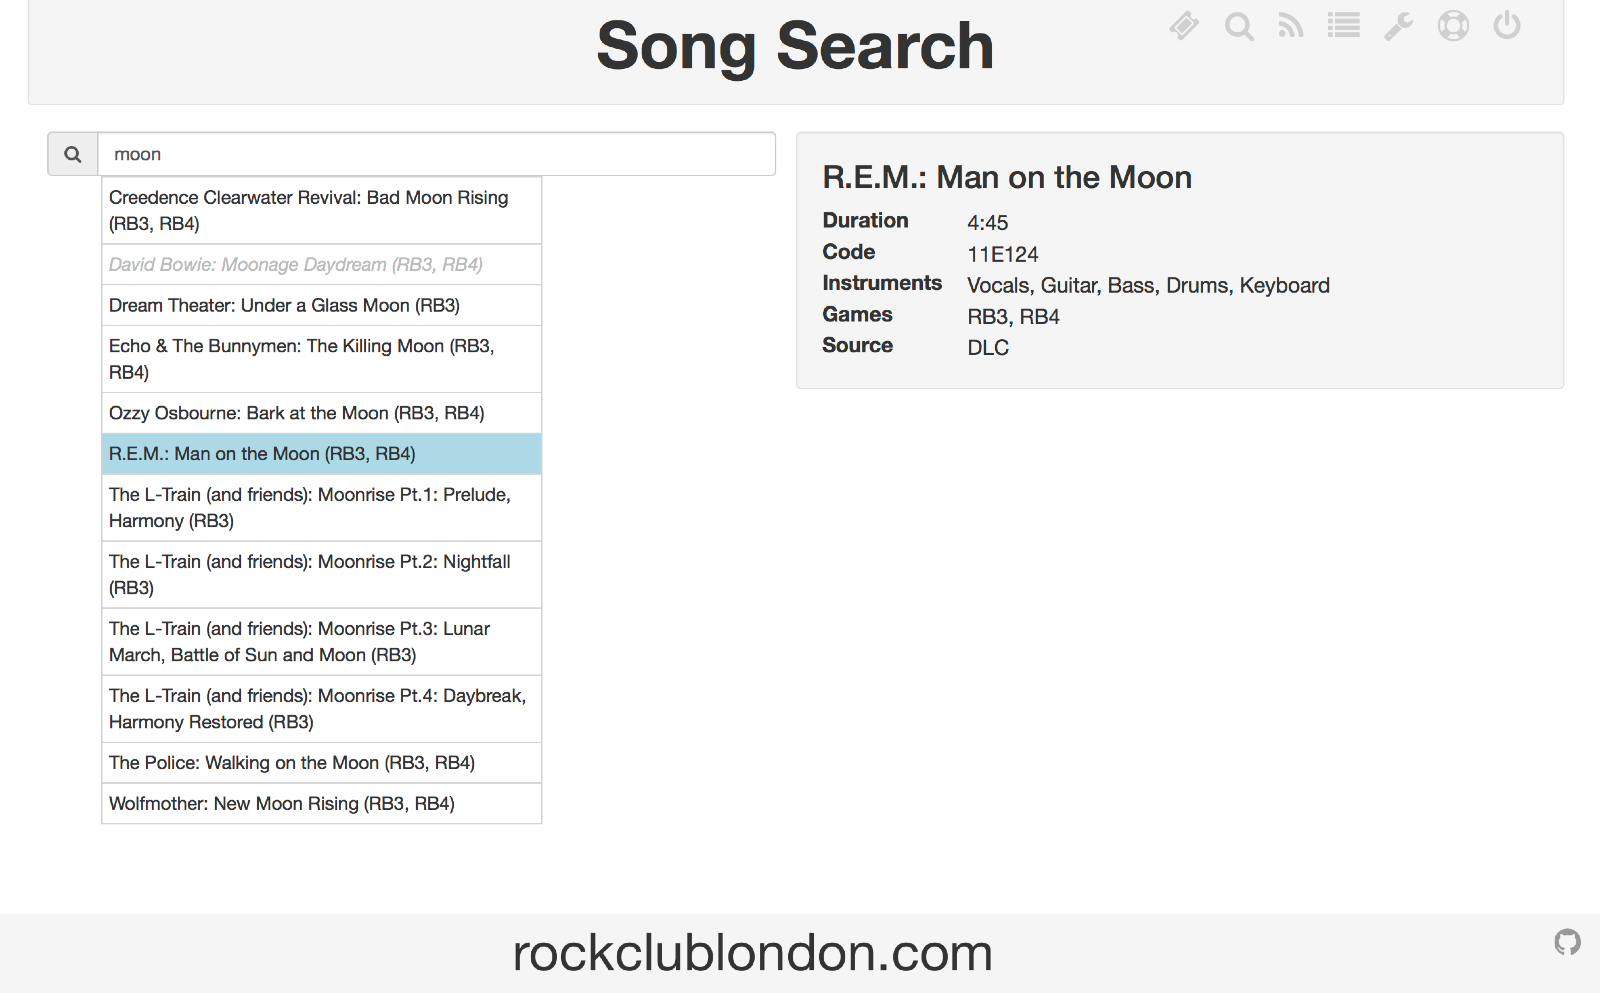
Task: Click the RSS feed icon
Action: [x=1291, y=26]
